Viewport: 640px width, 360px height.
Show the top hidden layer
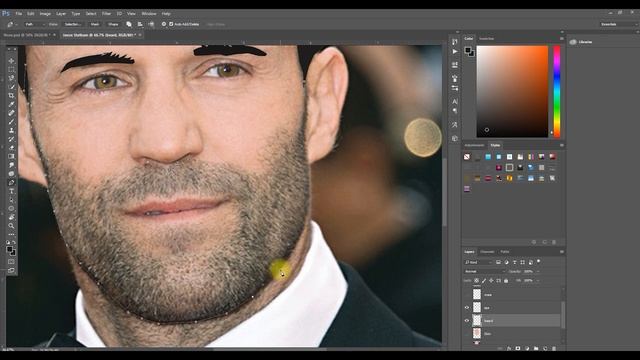(467, 294)
